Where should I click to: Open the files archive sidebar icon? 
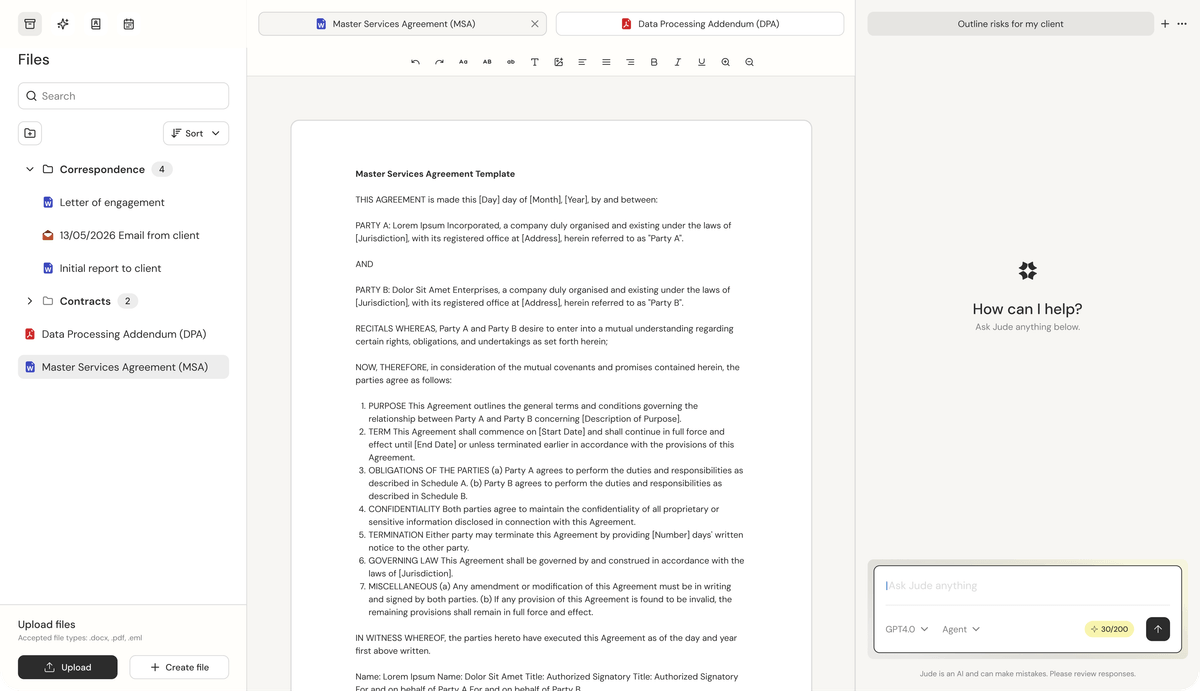tap(30, 24)
